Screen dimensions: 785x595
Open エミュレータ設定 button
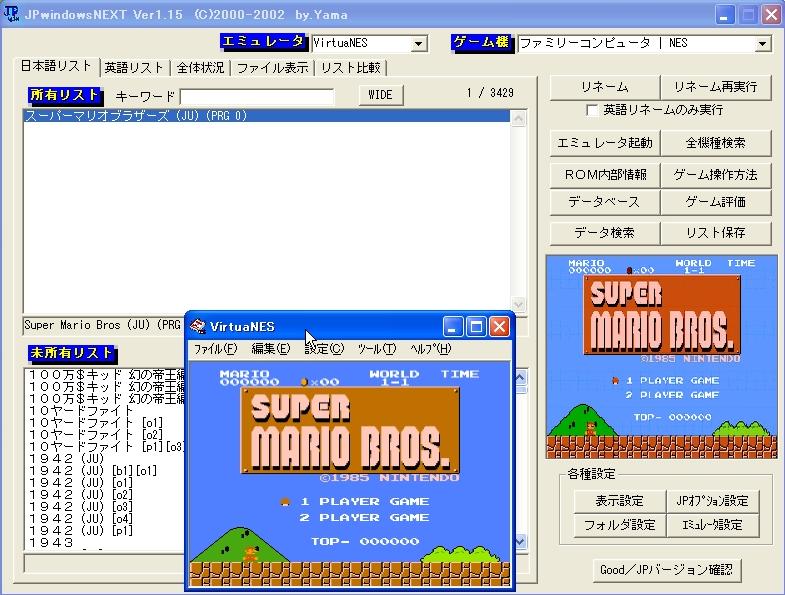click(x=713, y=525)
